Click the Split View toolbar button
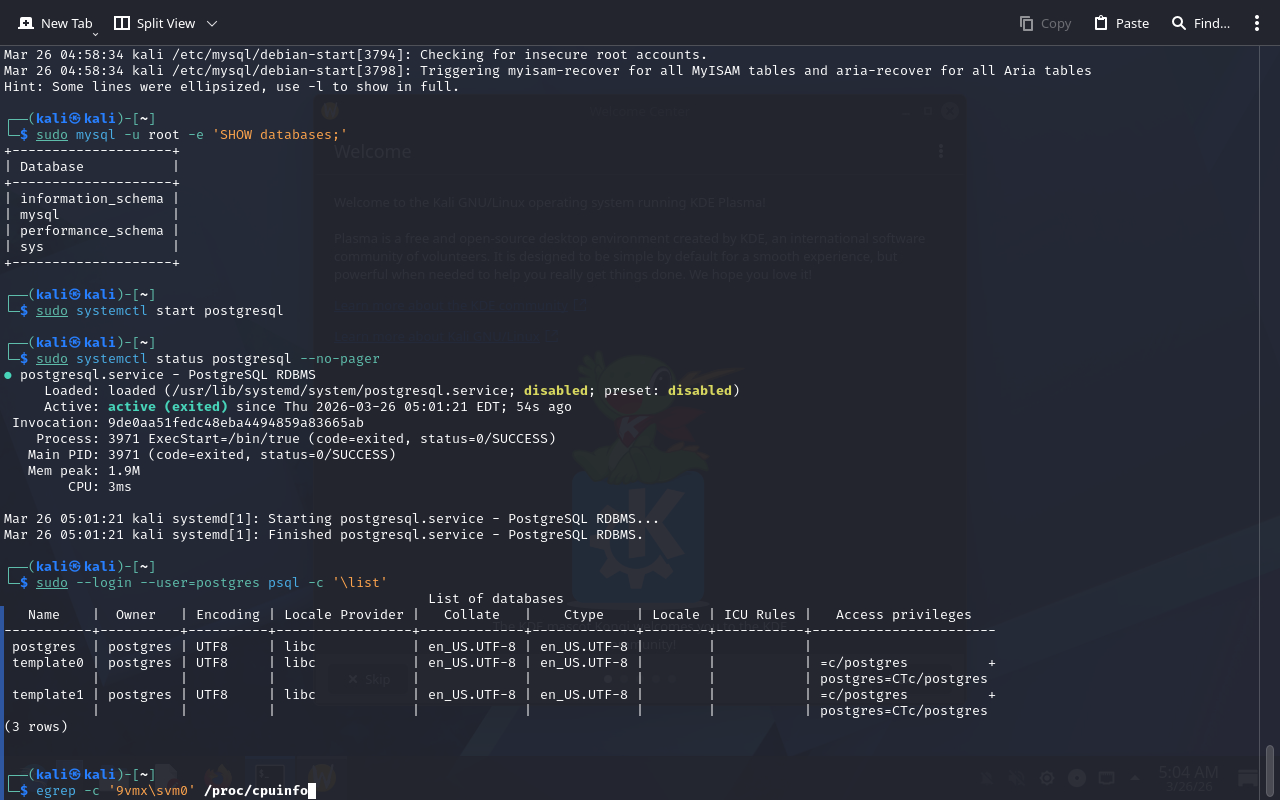1280x800 pixels. pyautogui.click(x=154, y=23)
